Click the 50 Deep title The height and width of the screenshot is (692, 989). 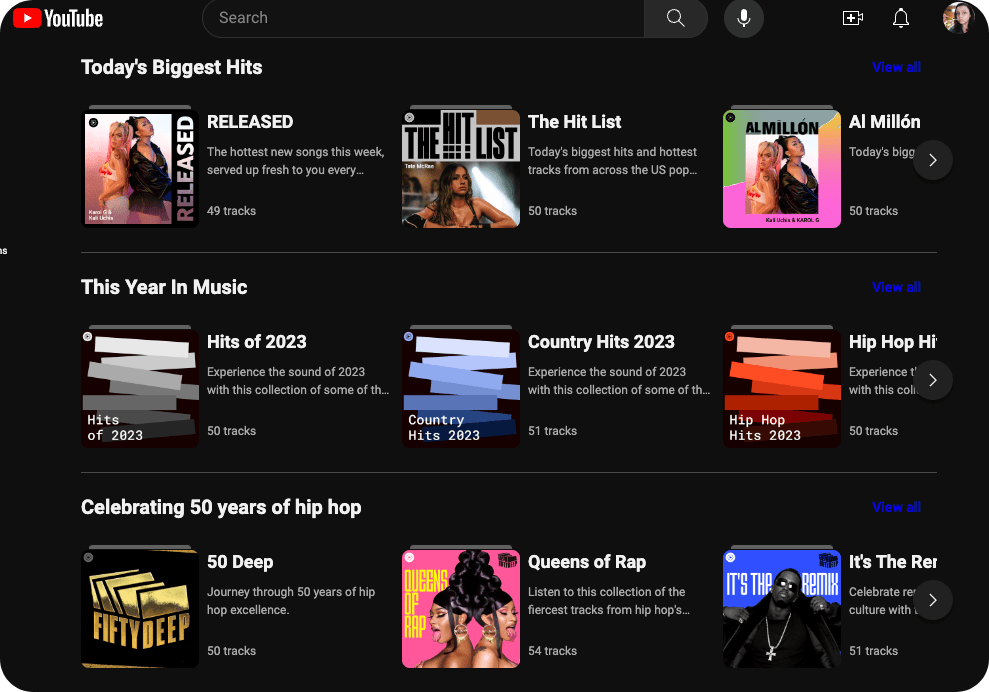click(240, 562)
